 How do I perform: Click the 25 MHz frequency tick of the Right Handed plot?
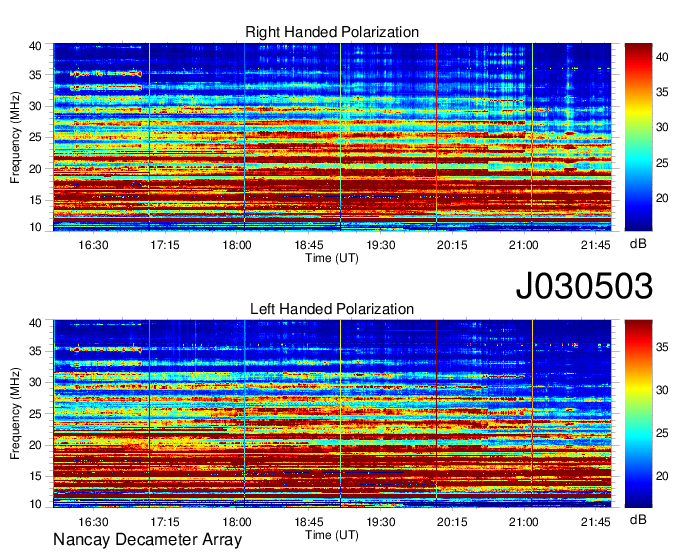[x=35, y=137]
